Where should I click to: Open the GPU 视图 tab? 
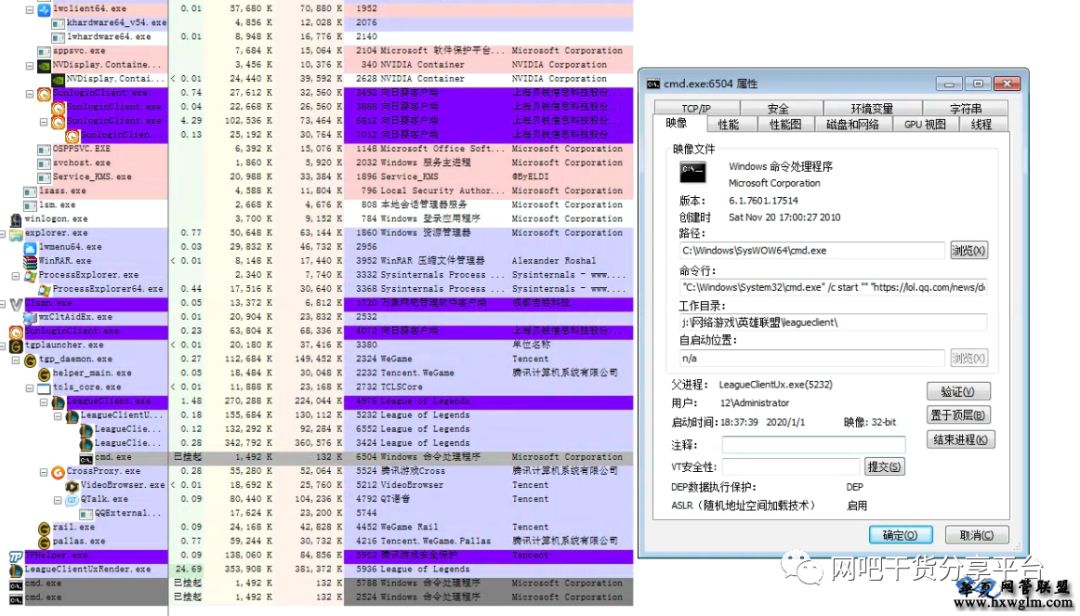[925, 124]
